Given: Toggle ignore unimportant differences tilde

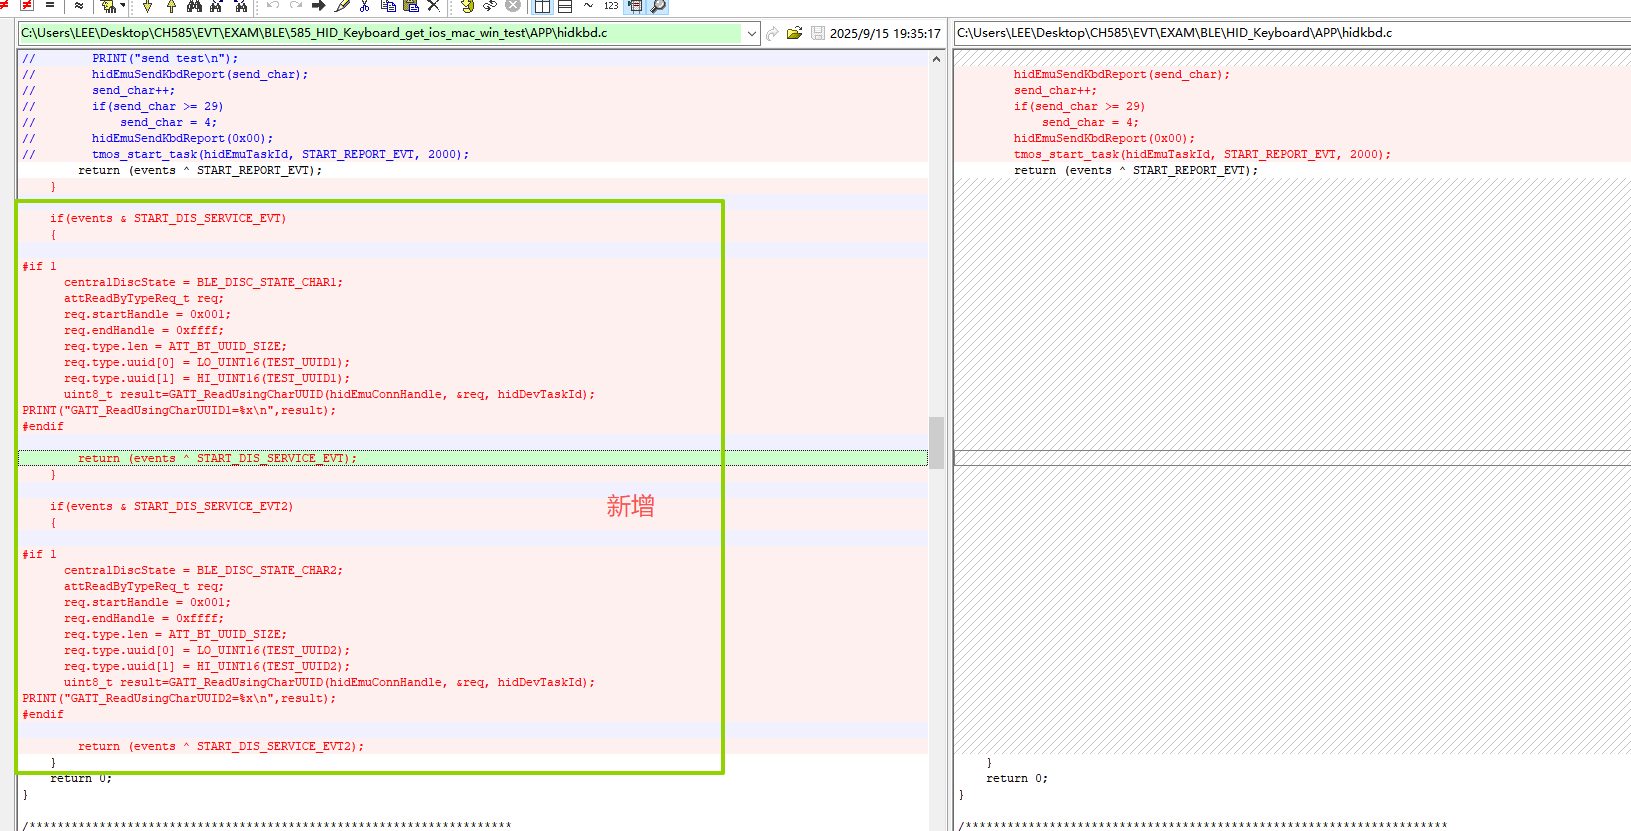Looking at the screenshot, I should pos(588,5).
